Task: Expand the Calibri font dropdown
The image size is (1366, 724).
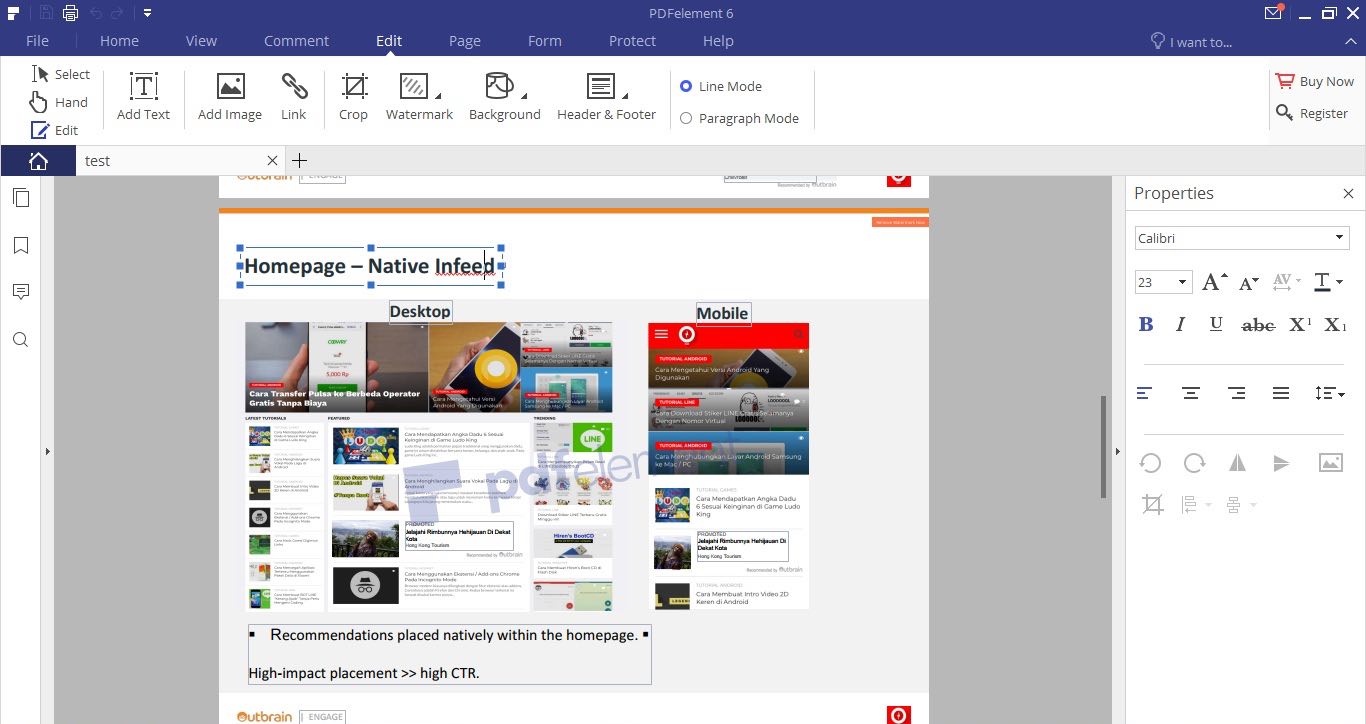Action: coord(1339,238)
